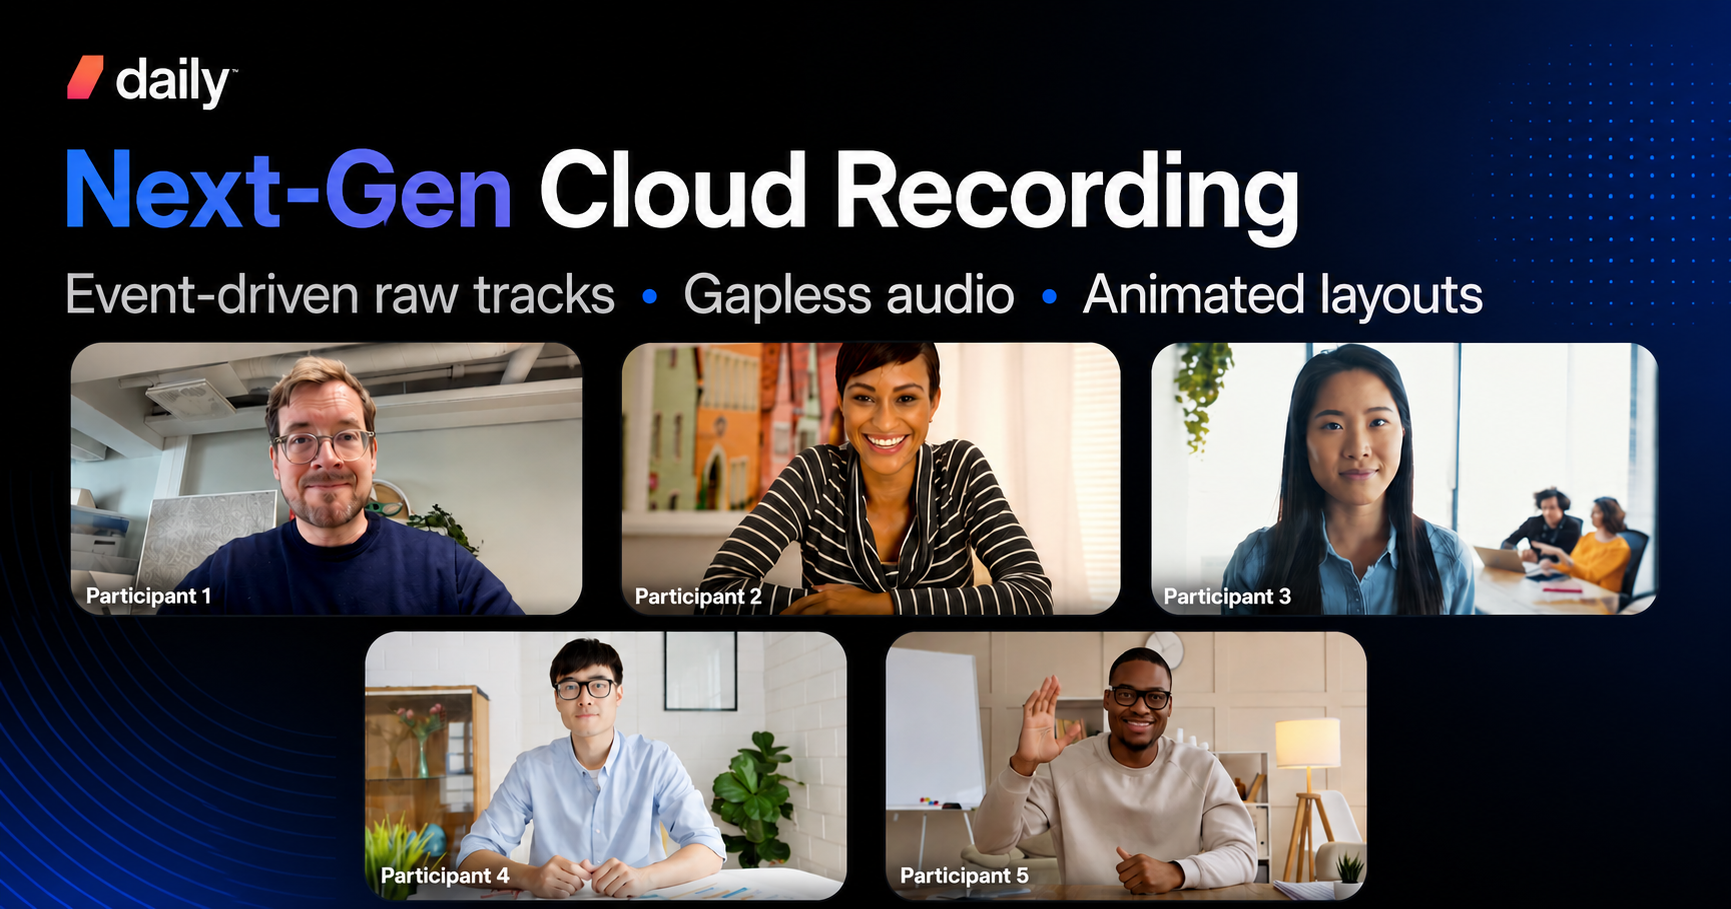Select the Participant 2 video tile

pos(871,479)
